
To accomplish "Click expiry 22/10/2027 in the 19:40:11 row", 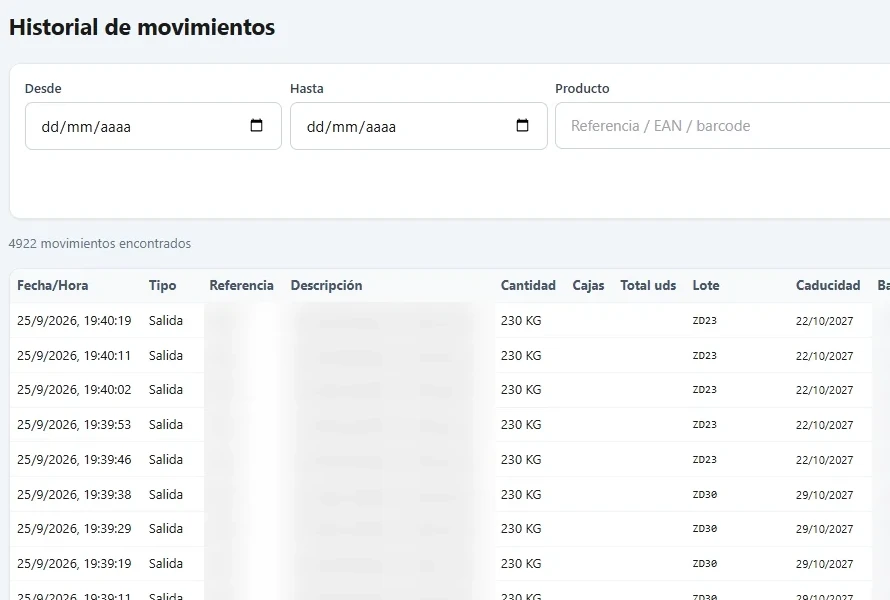I will coord(824,356).
